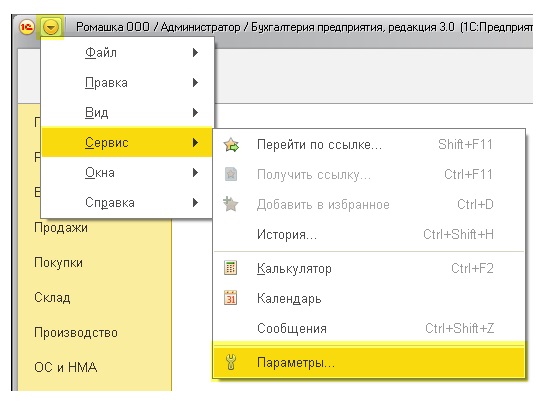Open the main menu dropdown button
The image size is (554, 403).
[51, 27]
